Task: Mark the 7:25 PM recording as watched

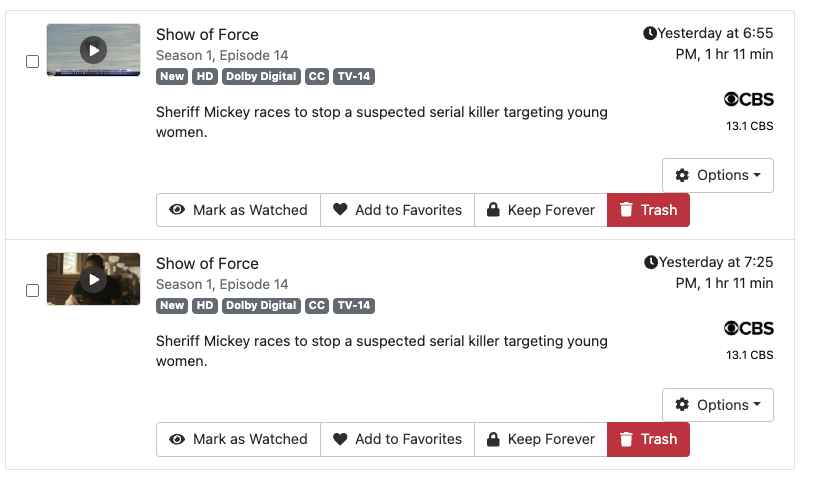Action: [x=238, y=439]
